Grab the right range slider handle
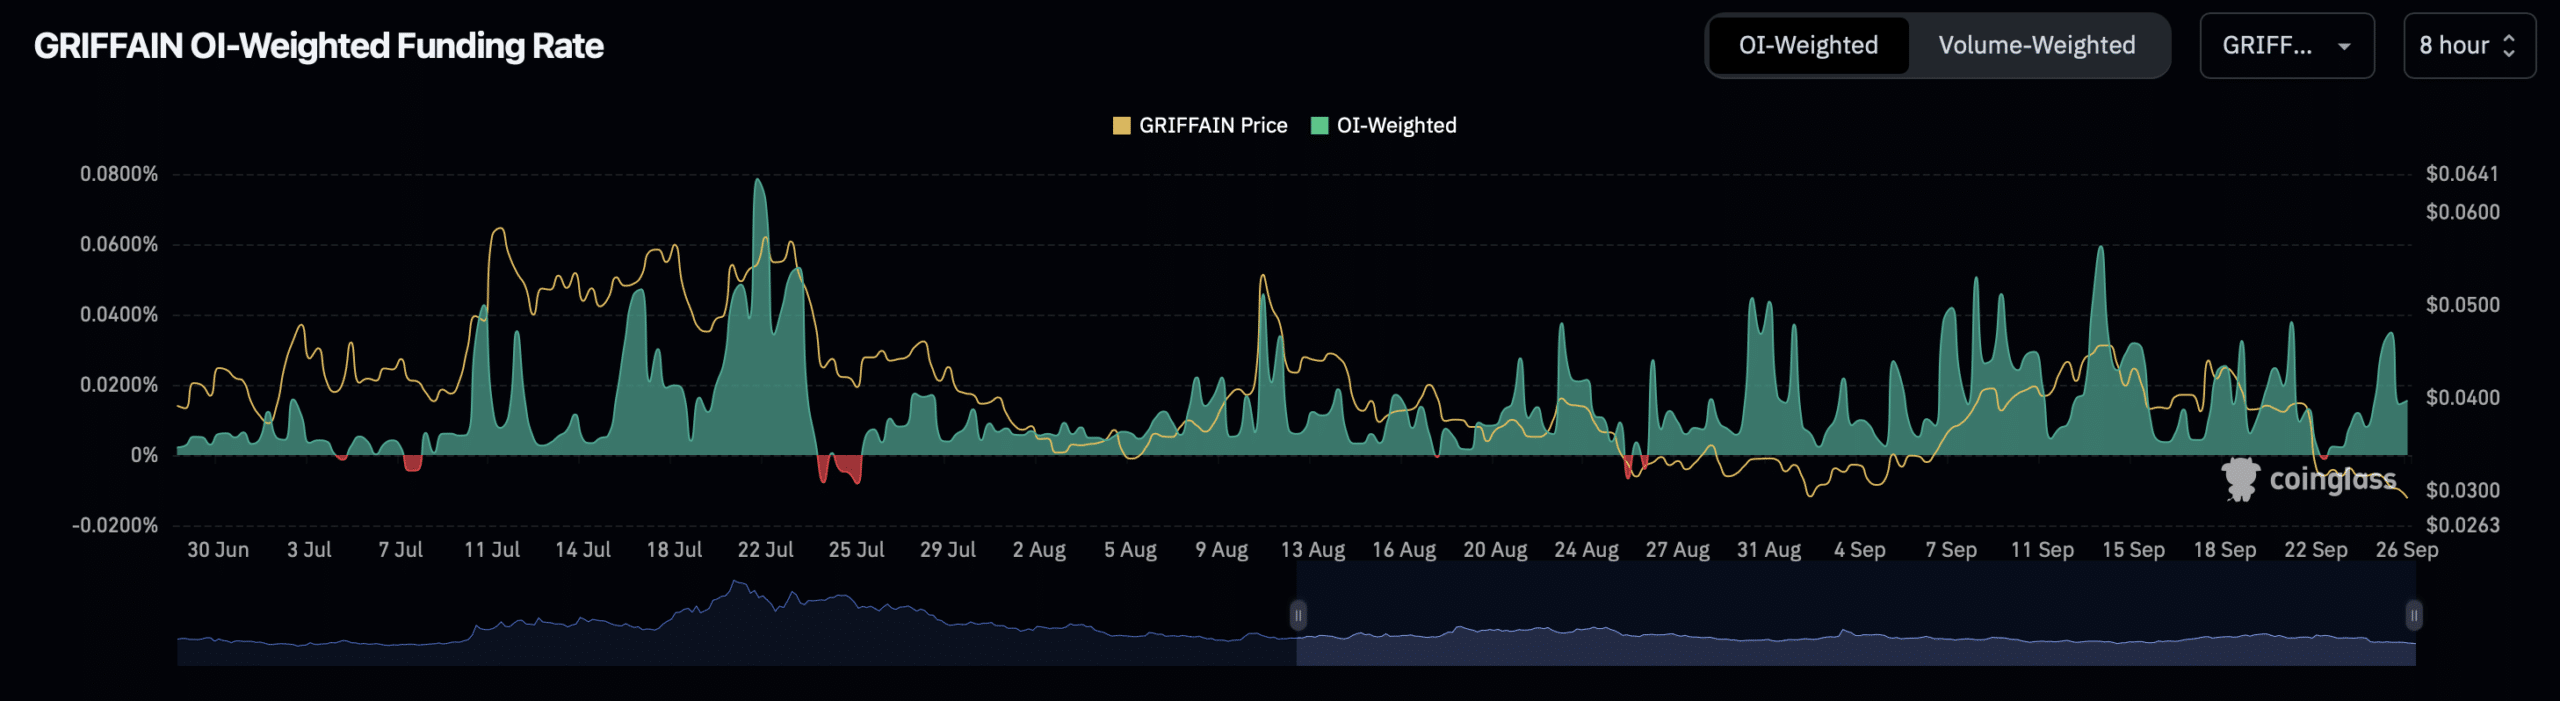 click(x=2414, y=615)
